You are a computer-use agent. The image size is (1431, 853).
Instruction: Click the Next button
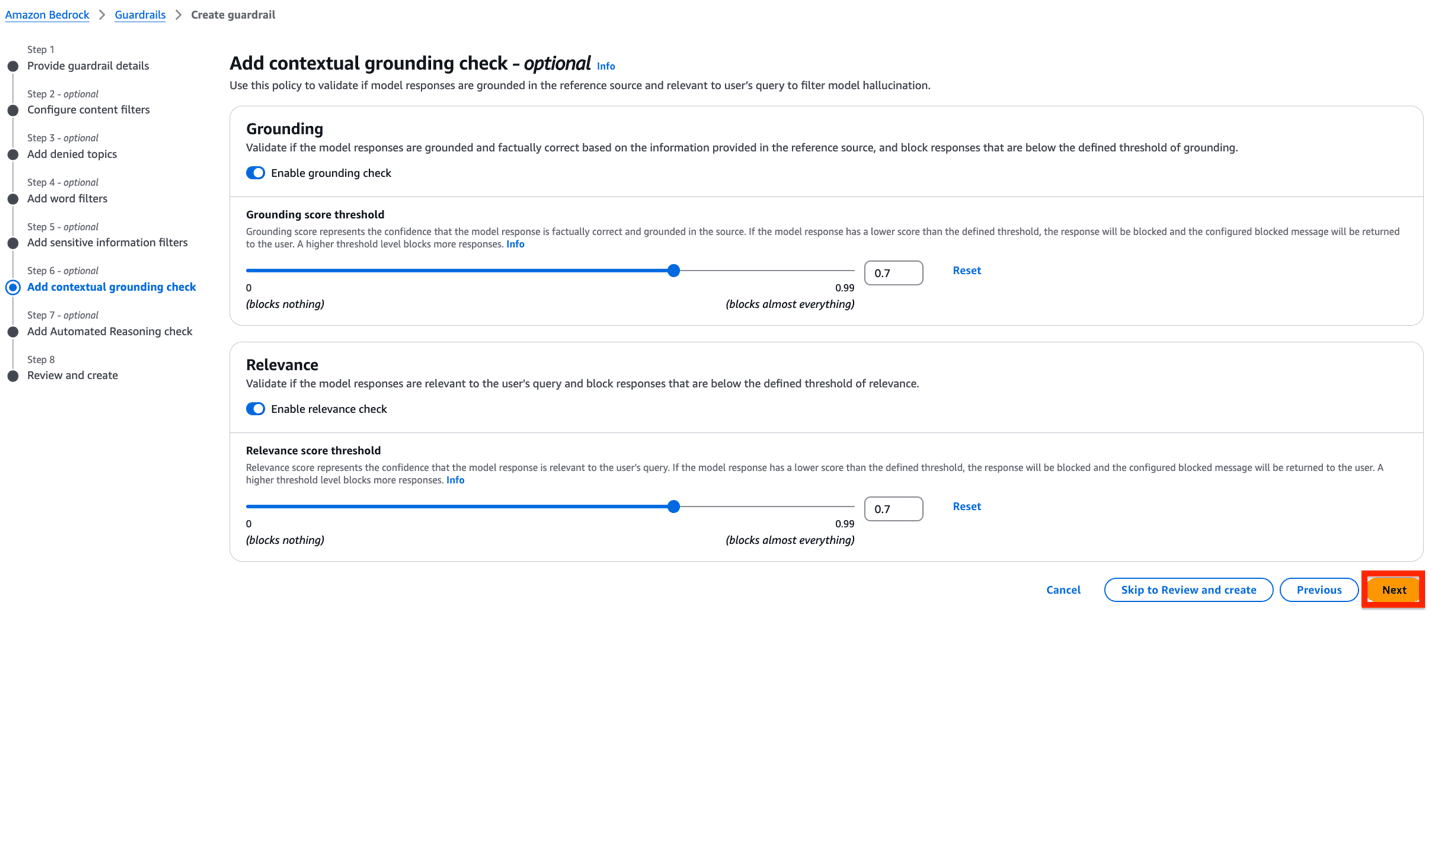pyautogui.click(x=1393, y=589)
